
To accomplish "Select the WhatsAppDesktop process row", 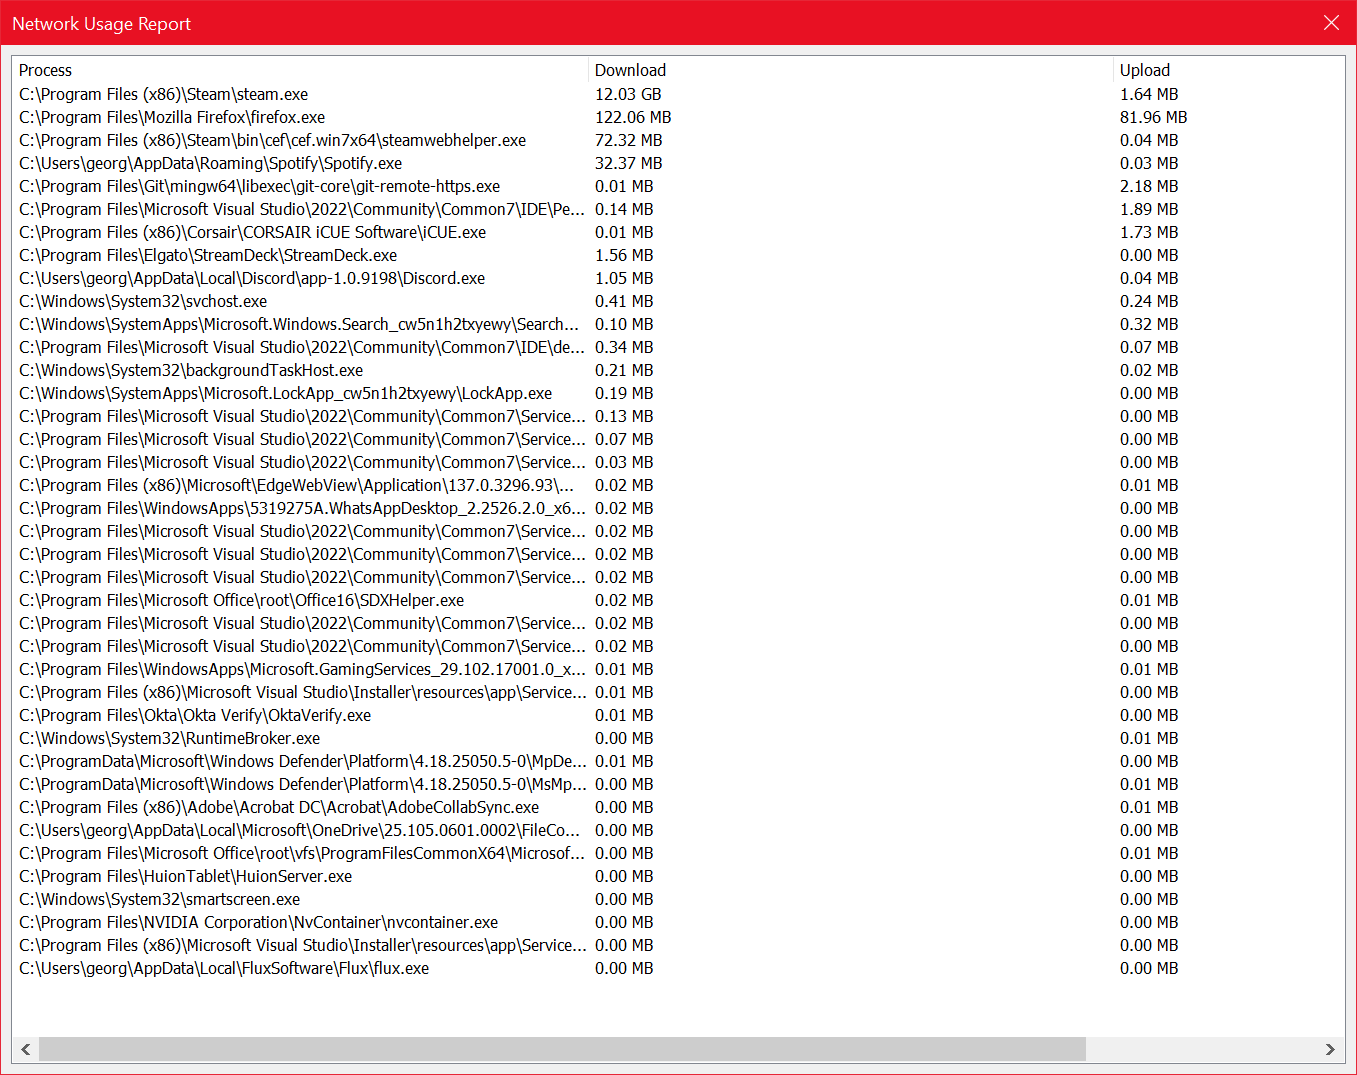I will 678,508.
